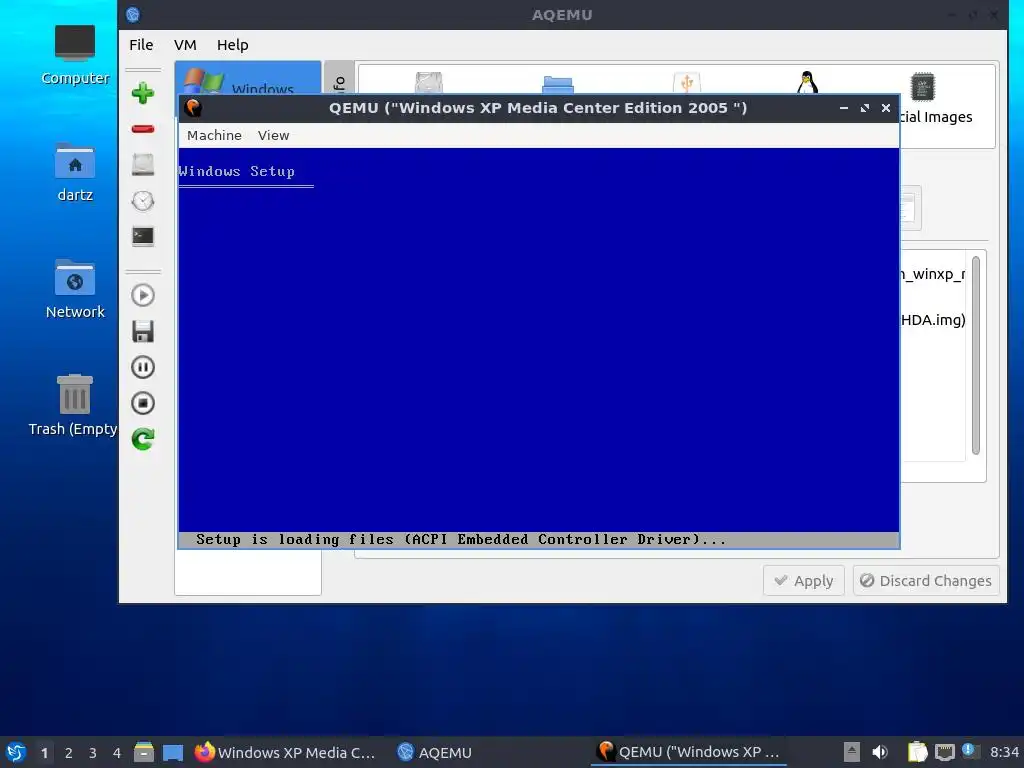This screenshot has height=768, width=1024.
Task: Minimize the QEMU window
Action: pyautogui.click(x=844, y=108)
